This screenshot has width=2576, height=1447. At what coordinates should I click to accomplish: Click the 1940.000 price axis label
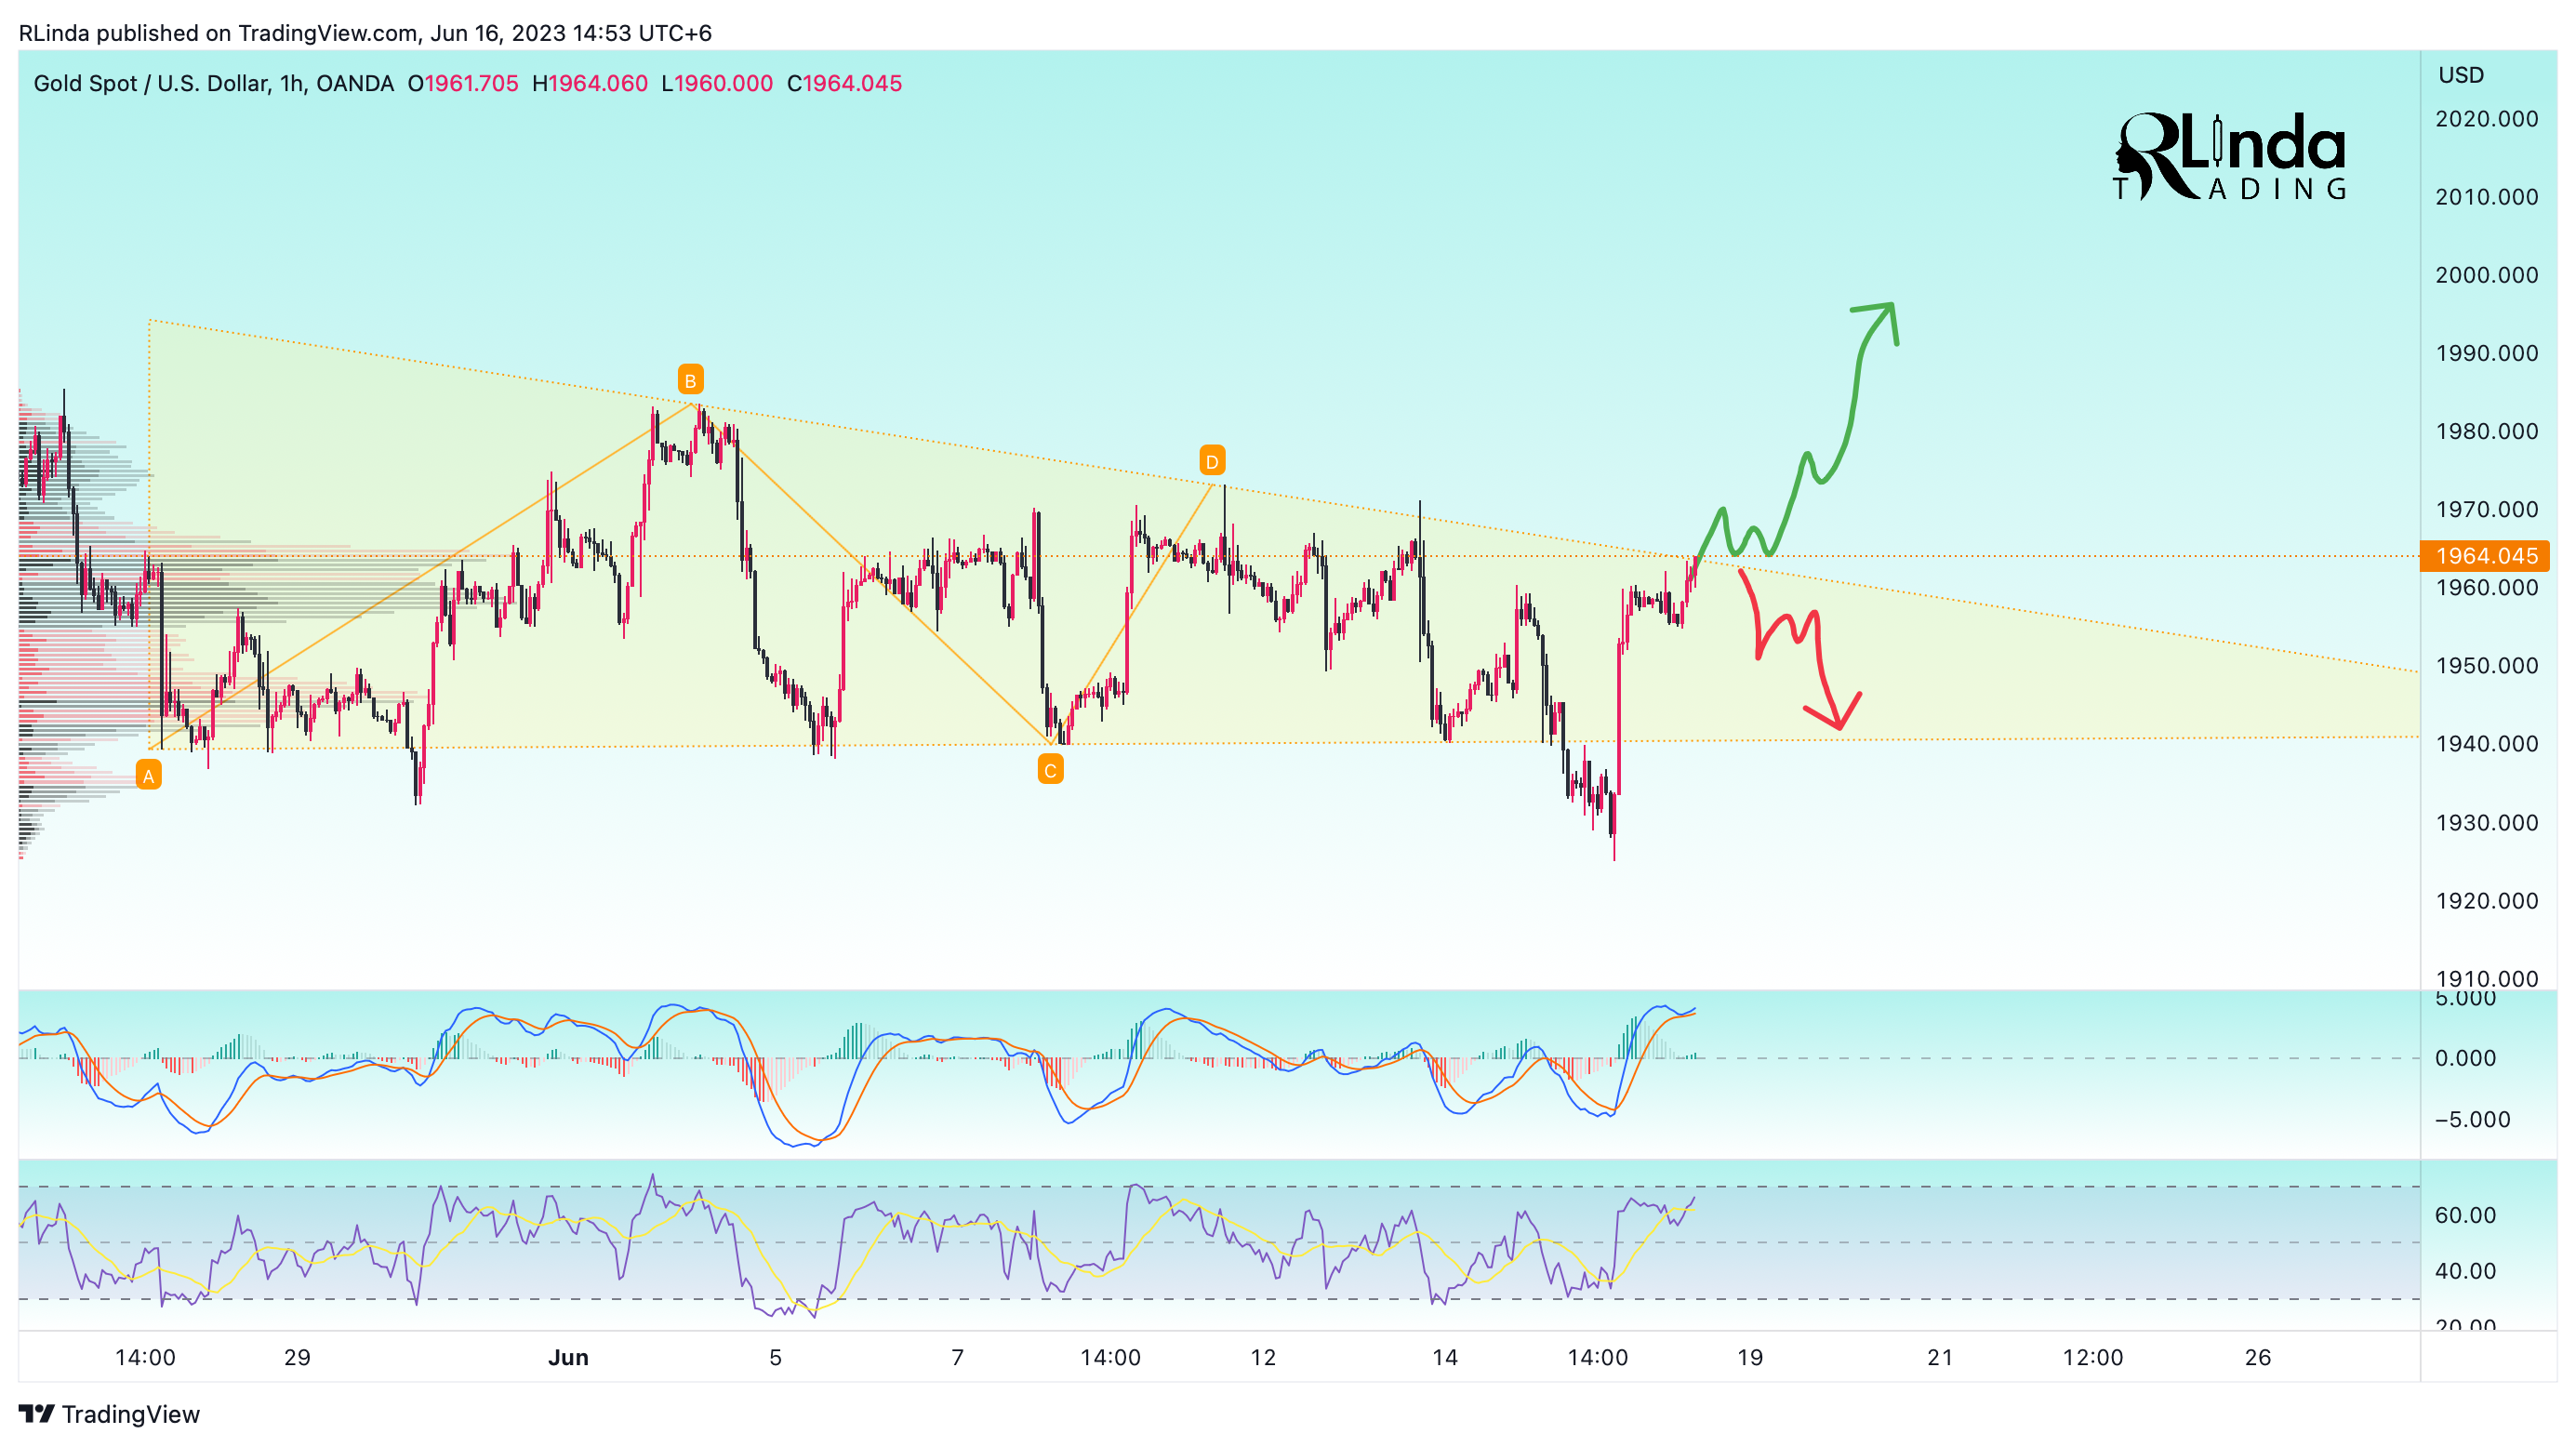(x=2487, y=744)
